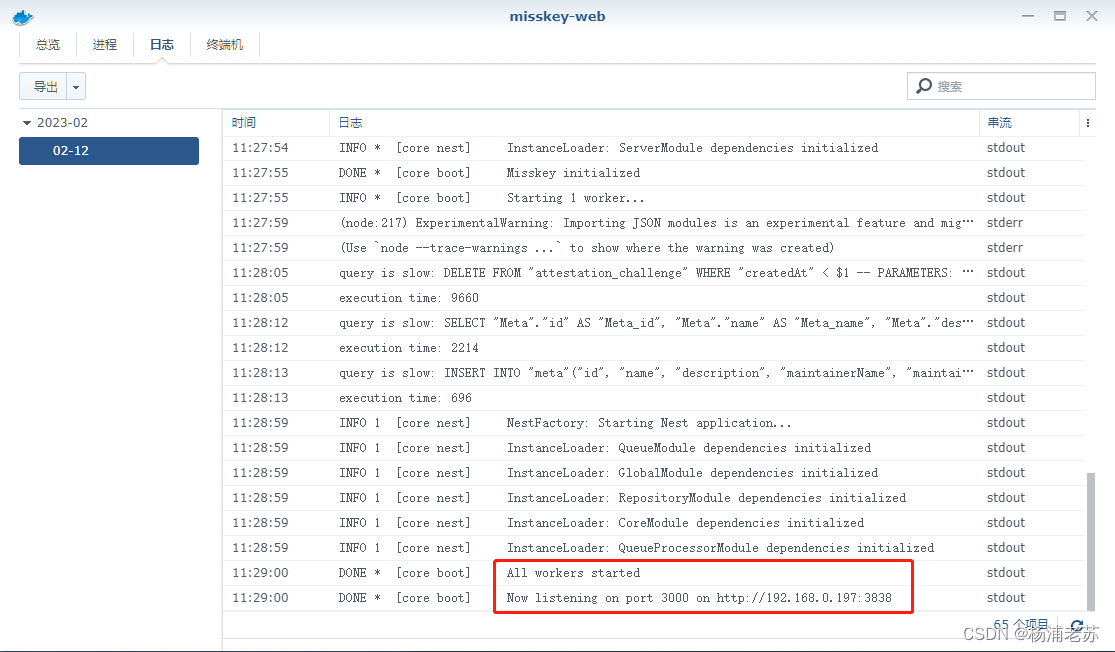Screen dimensions: 1115x652
Task: Select the 'execution time: 2214' row
Action: (654, 348)
